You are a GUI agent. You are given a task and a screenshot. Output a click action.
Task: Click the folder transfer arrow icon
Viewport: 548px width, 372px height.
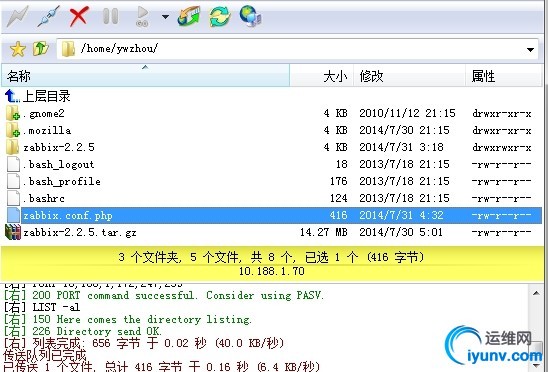click(x=189, y=16)
